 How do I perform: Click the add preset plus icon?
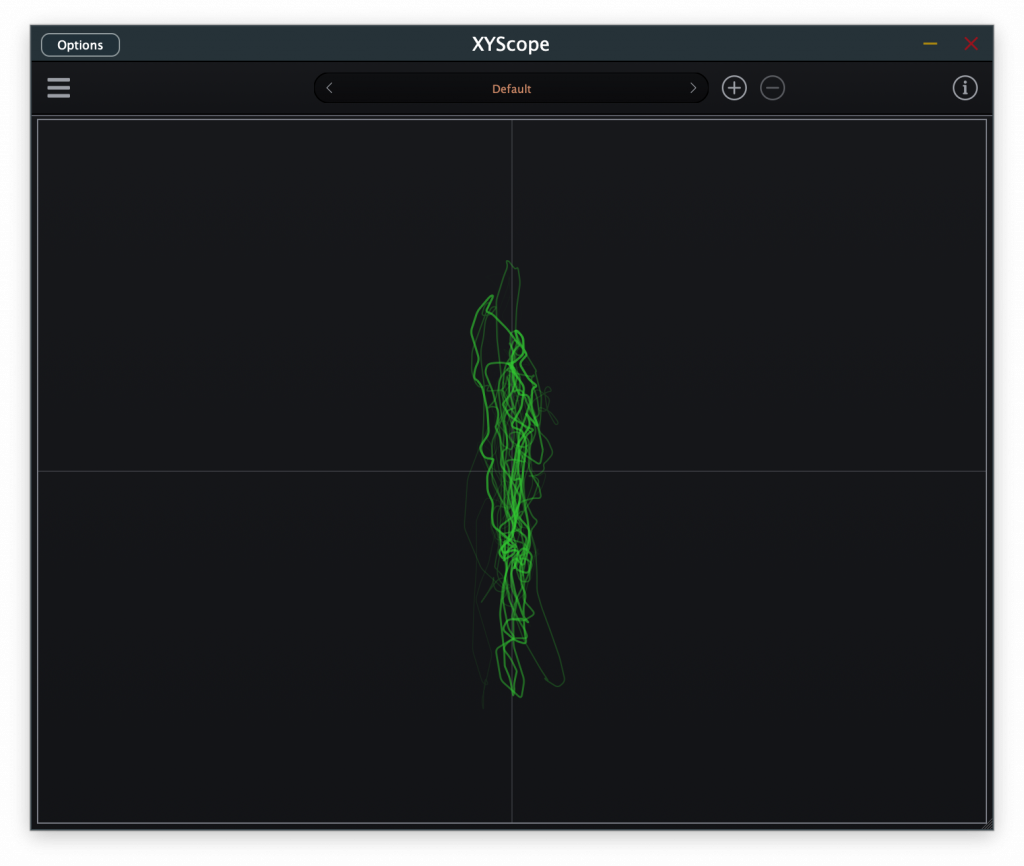click(x=734, y=88)
